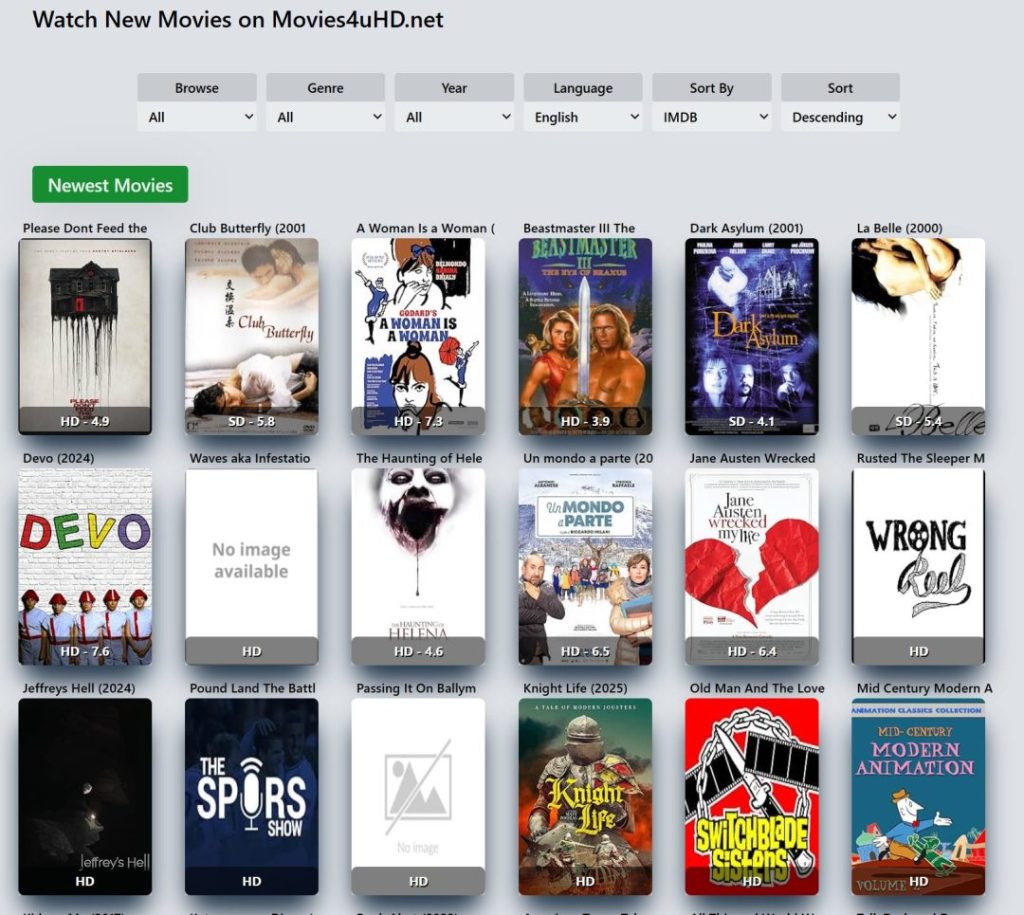The image size is (1024, 915).
Task: Click the Un mondo a parte title
Action: click(588, 458)
